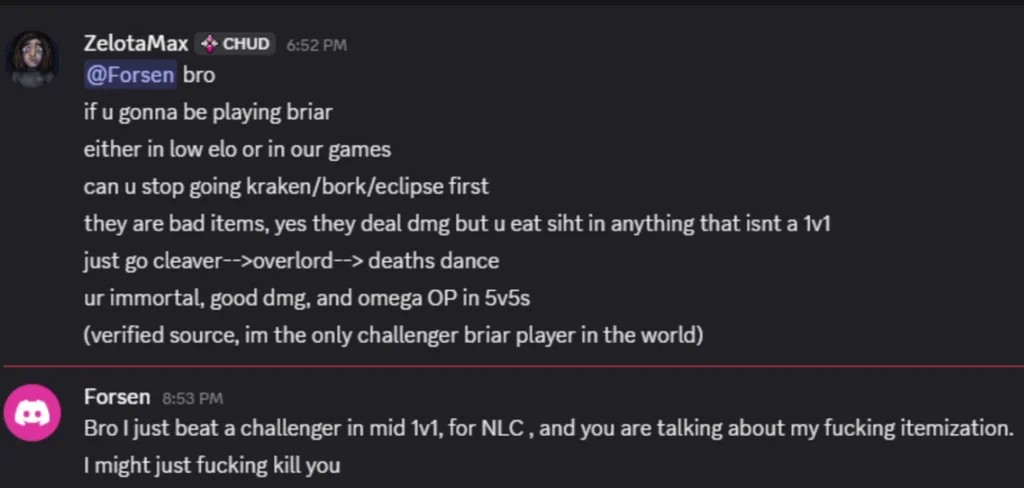Click the red new messages divider line
This screenshot has width=1024, height=488.
coord(512,366)
